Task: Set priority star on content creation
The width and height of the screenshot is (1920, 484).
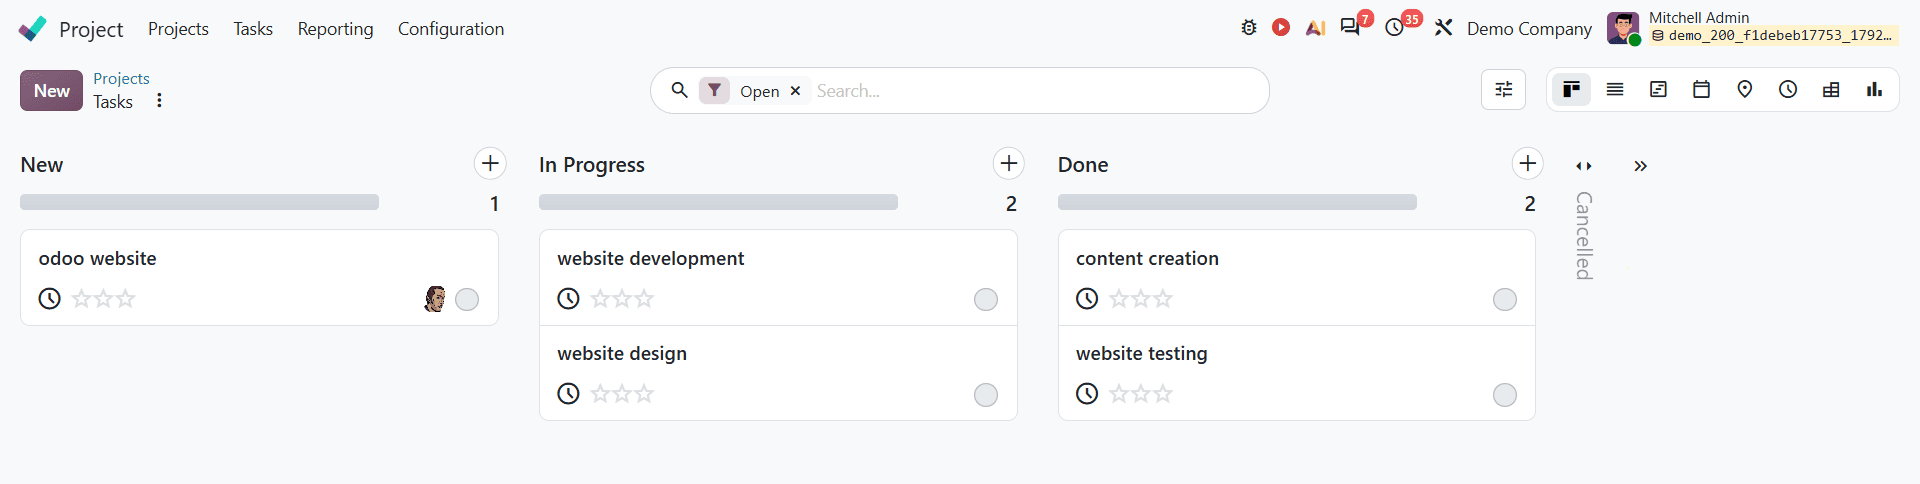Action: click(x=1141, y=298)
